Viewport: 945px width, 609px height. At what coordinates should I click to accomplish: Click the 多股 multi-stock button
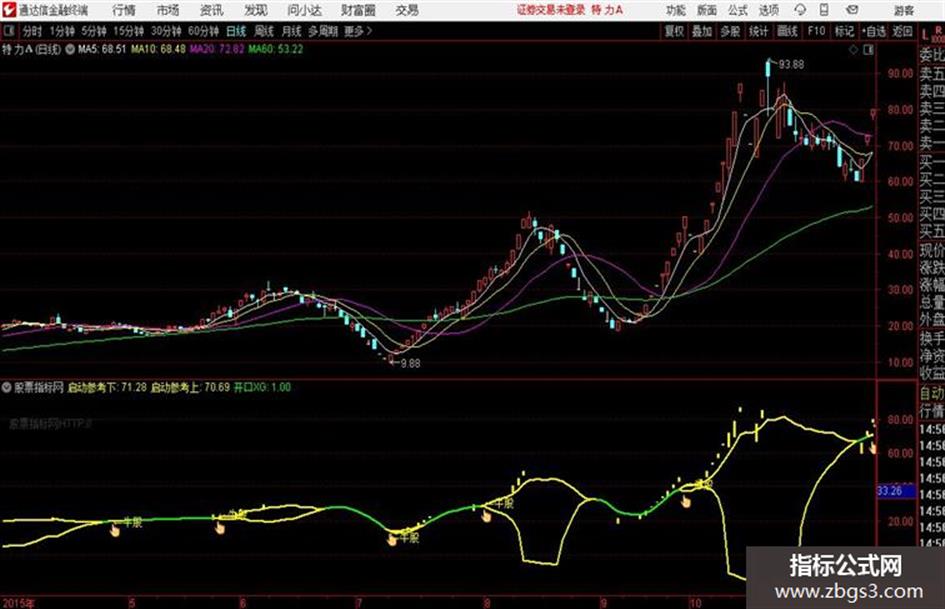[x=730, y=31]
